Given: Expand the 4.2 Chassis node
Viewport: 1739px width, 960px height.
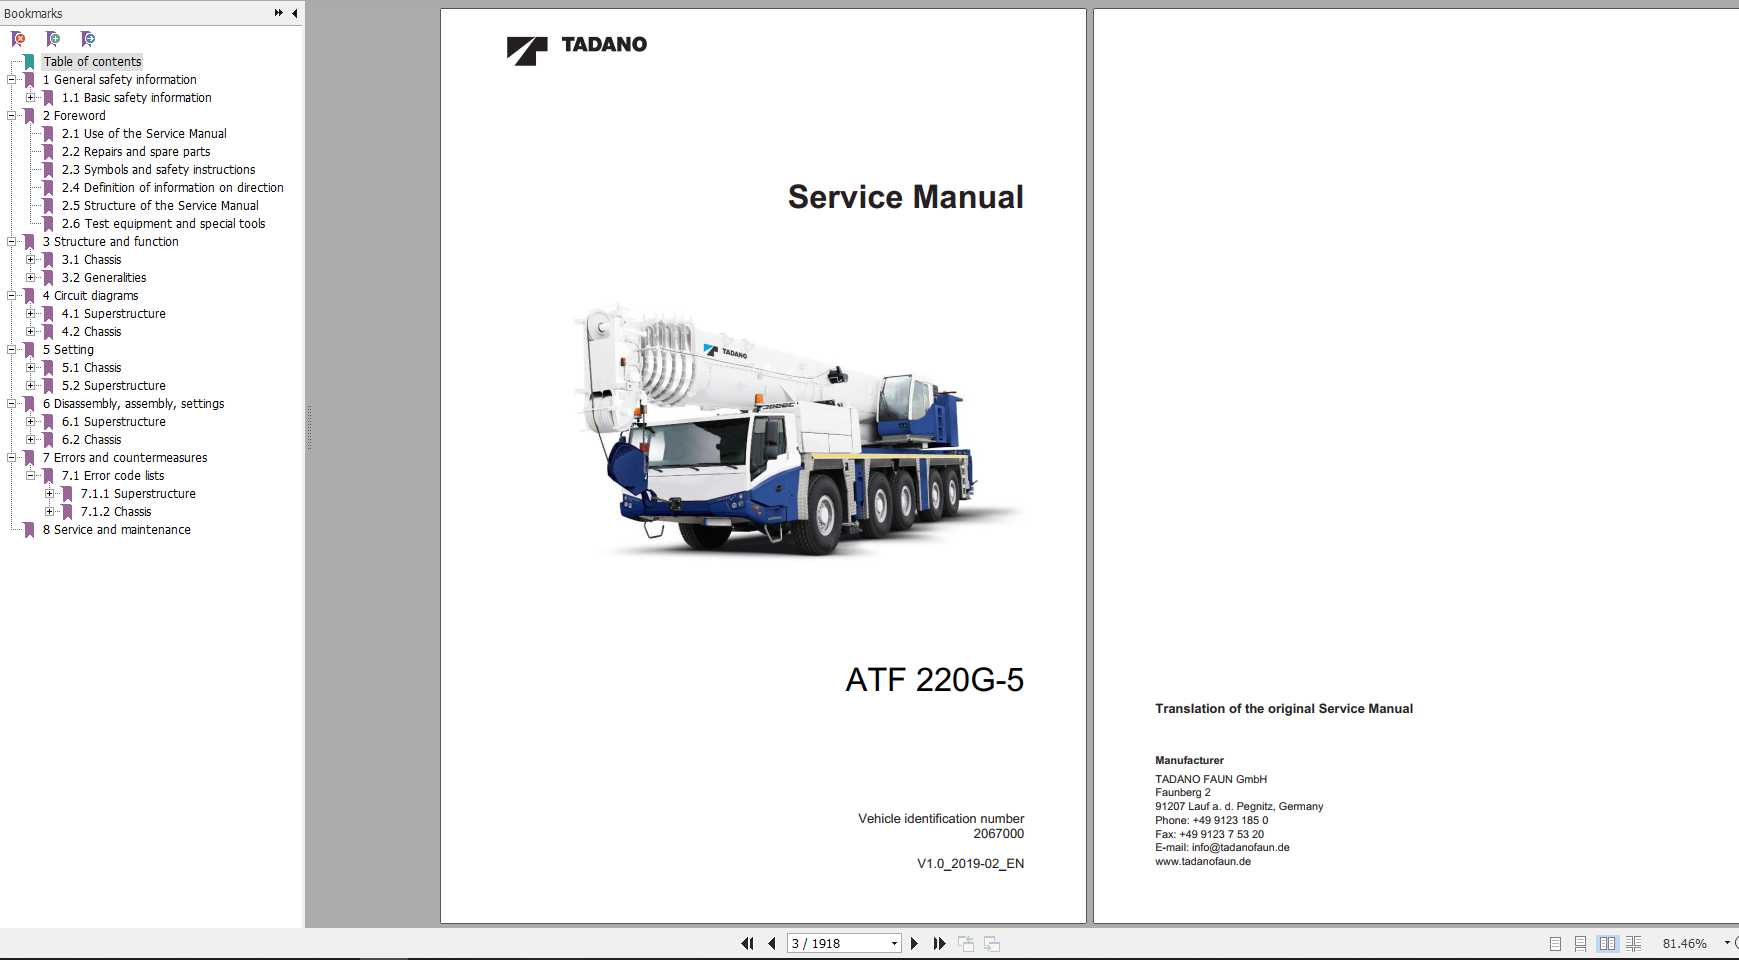Looking at the screenshot, I should [31, 332].
